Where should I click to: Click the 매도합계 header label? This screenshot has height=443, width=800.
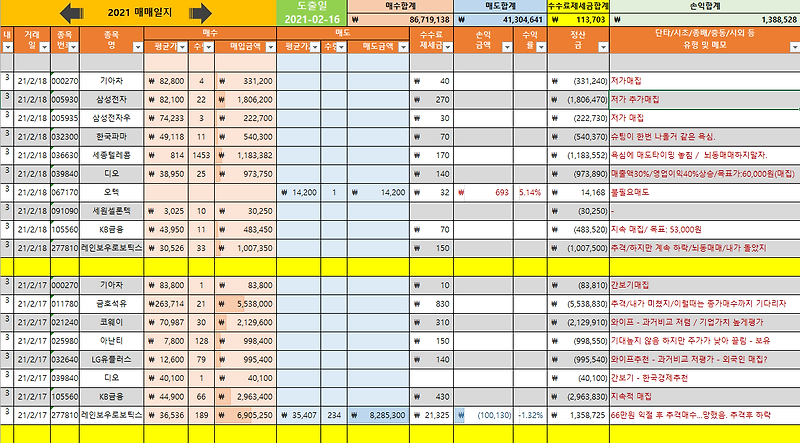pyautogui.click(x=500, y=6)
